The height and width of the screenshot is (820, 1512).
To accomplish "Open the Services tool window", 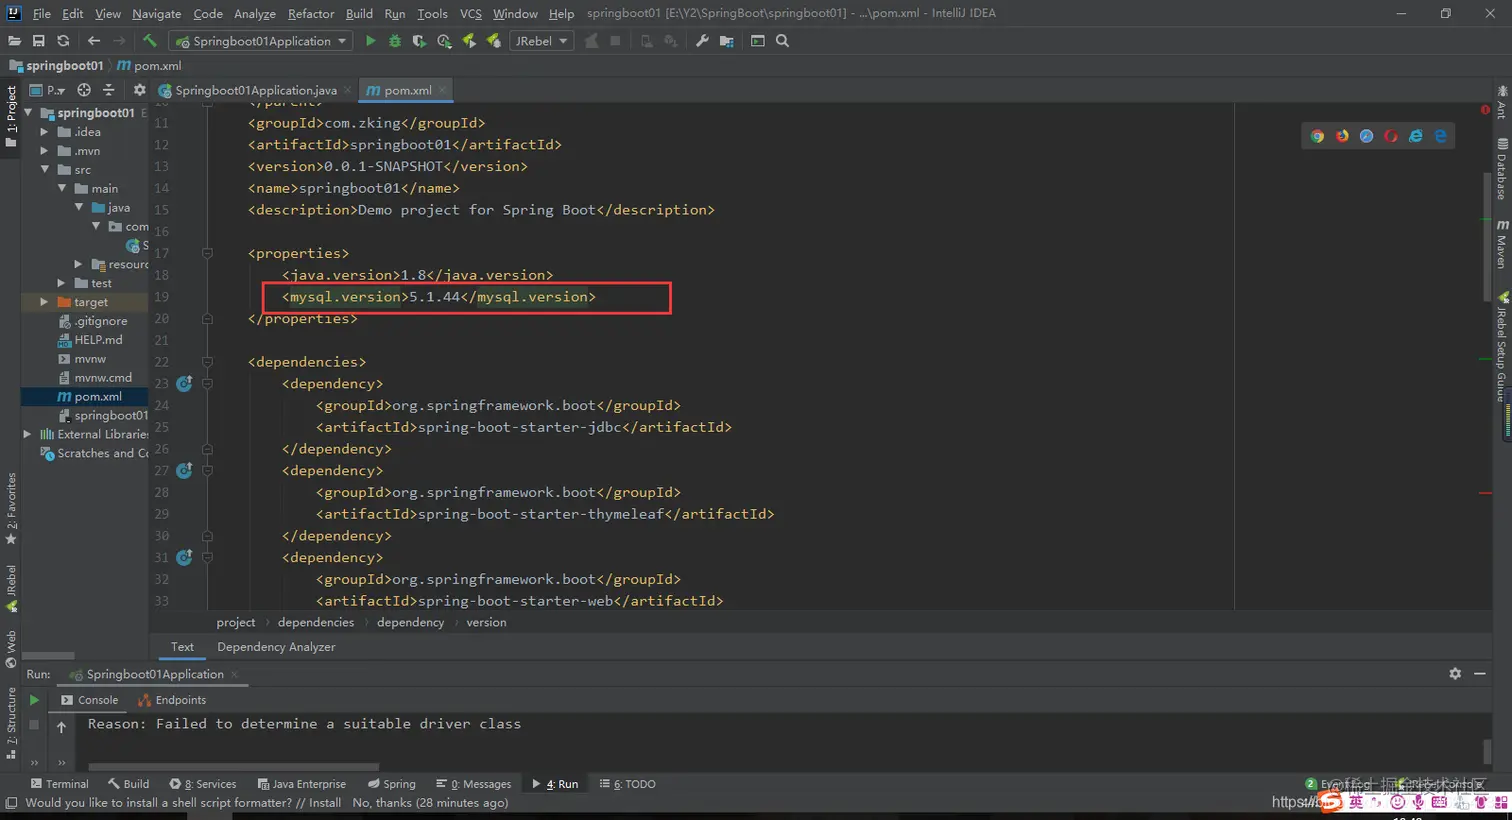I will tap(203, 784).
